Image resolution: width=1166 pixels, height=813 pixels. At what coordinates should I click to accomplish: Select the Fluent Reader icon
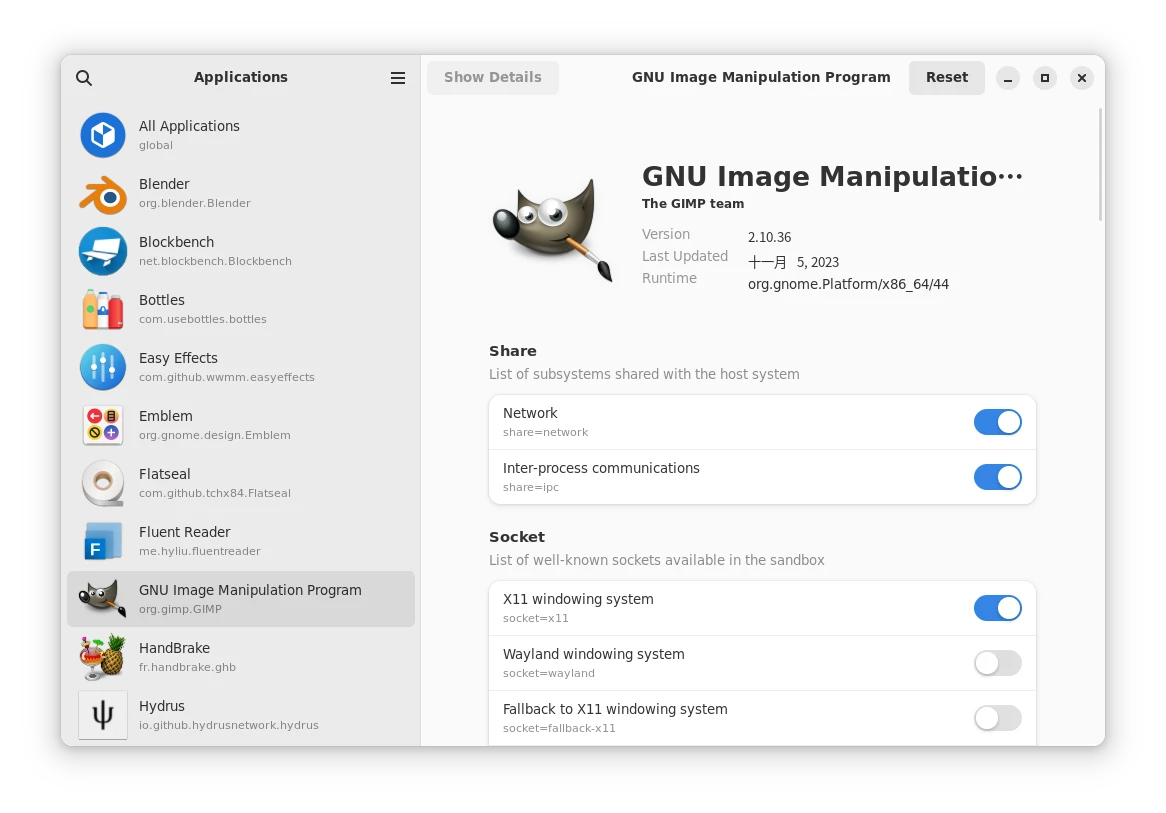tap(103, 541)
